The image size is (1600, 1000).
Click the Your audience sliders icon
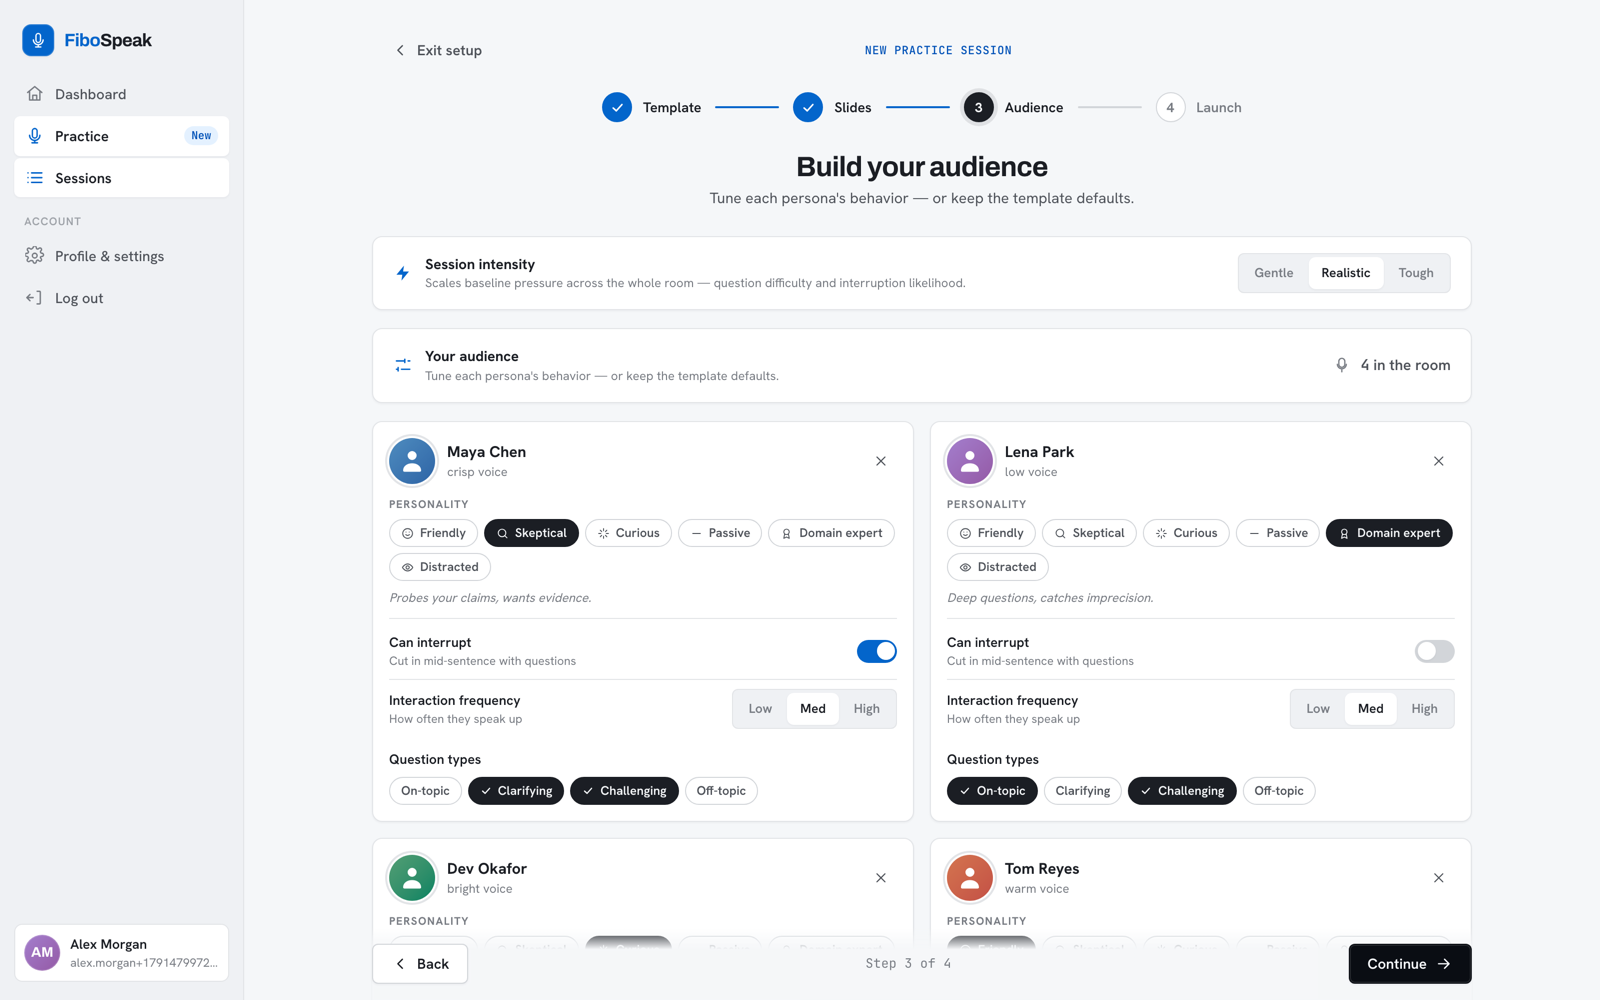click(403, 366)
